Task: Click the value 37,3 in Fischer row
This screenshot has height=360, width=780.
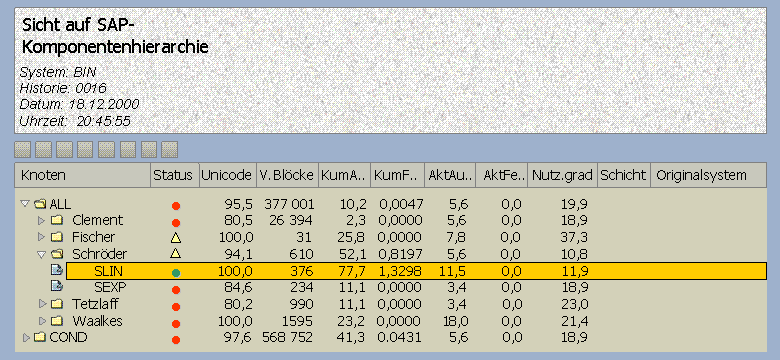Action: (574, 237)
